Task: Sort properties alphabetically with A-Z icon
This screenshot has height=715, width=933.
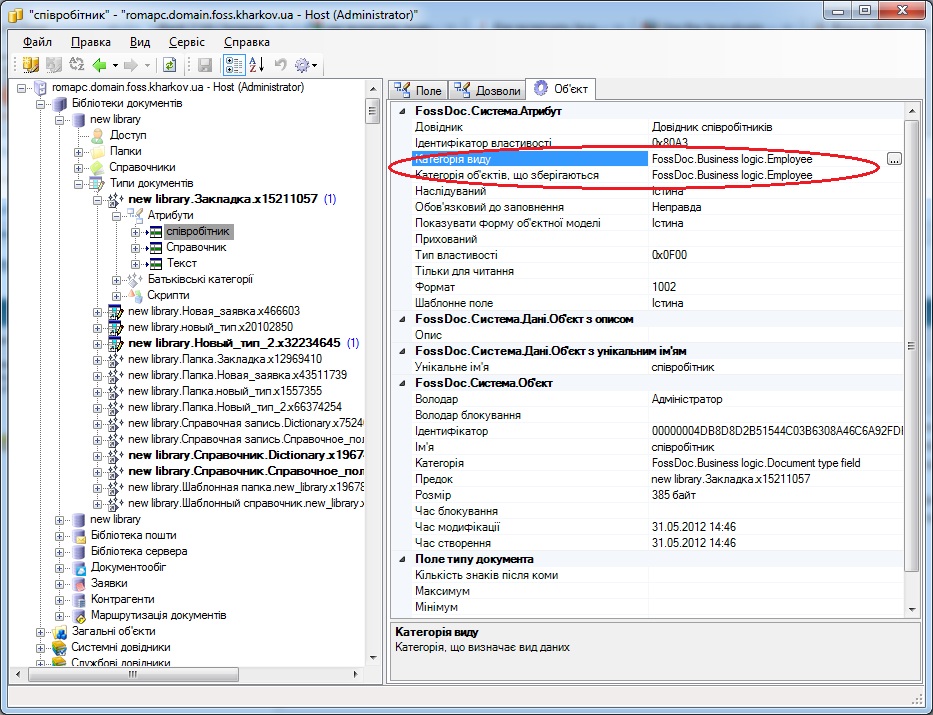Action: (x=256, y=65)
